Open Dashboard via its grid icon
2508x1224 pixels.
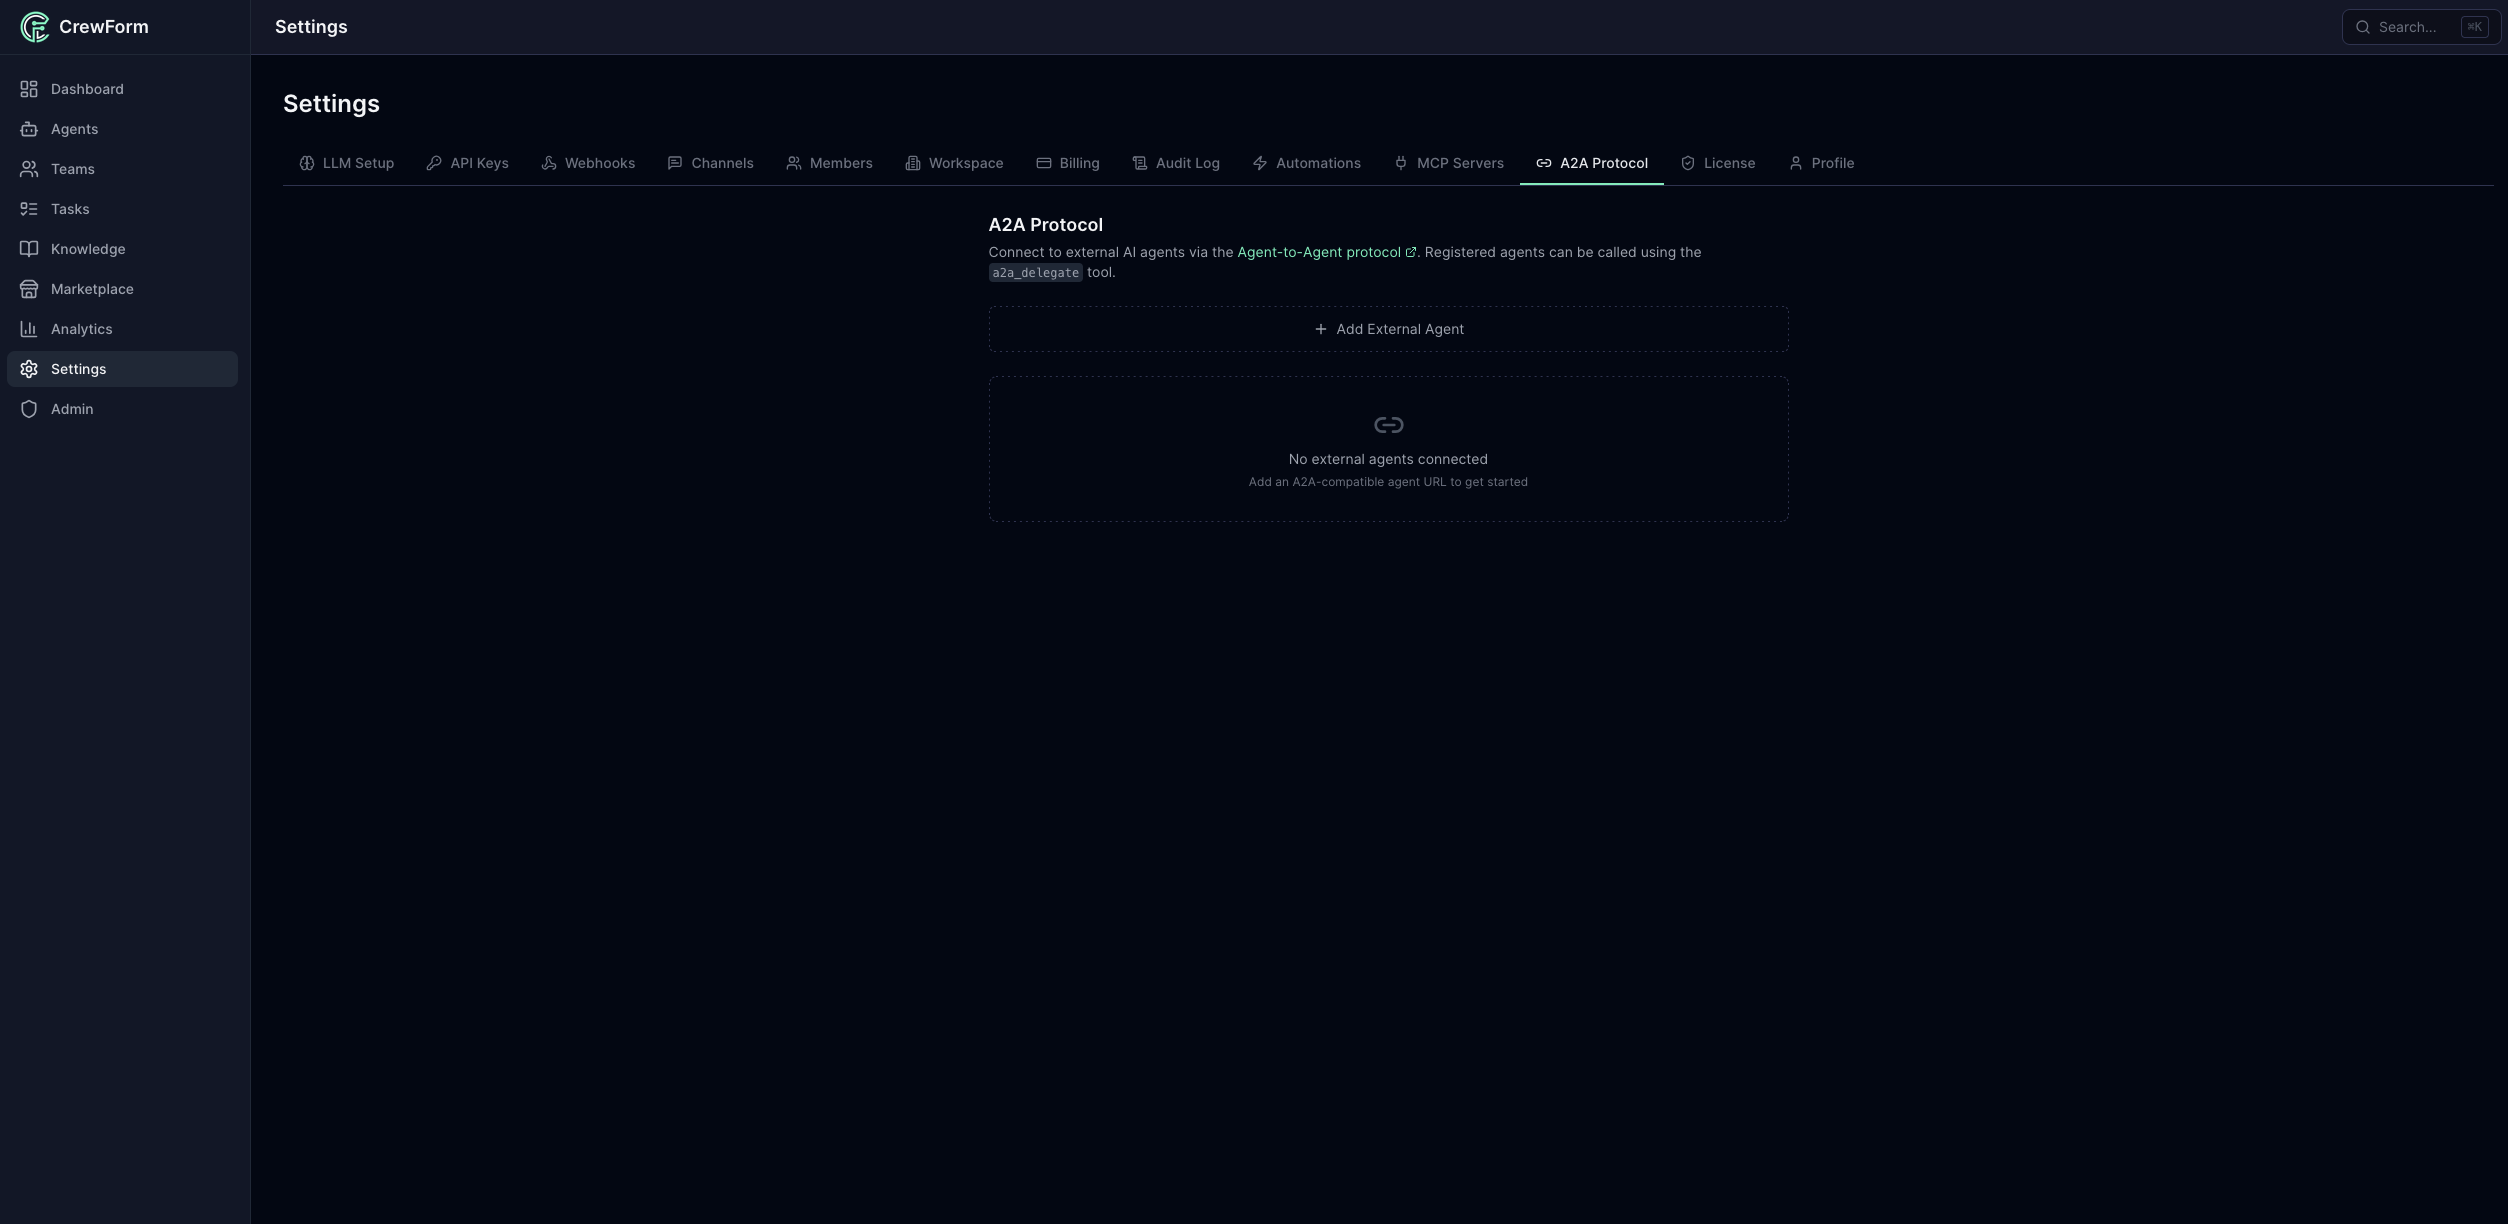tap(29, 89)
